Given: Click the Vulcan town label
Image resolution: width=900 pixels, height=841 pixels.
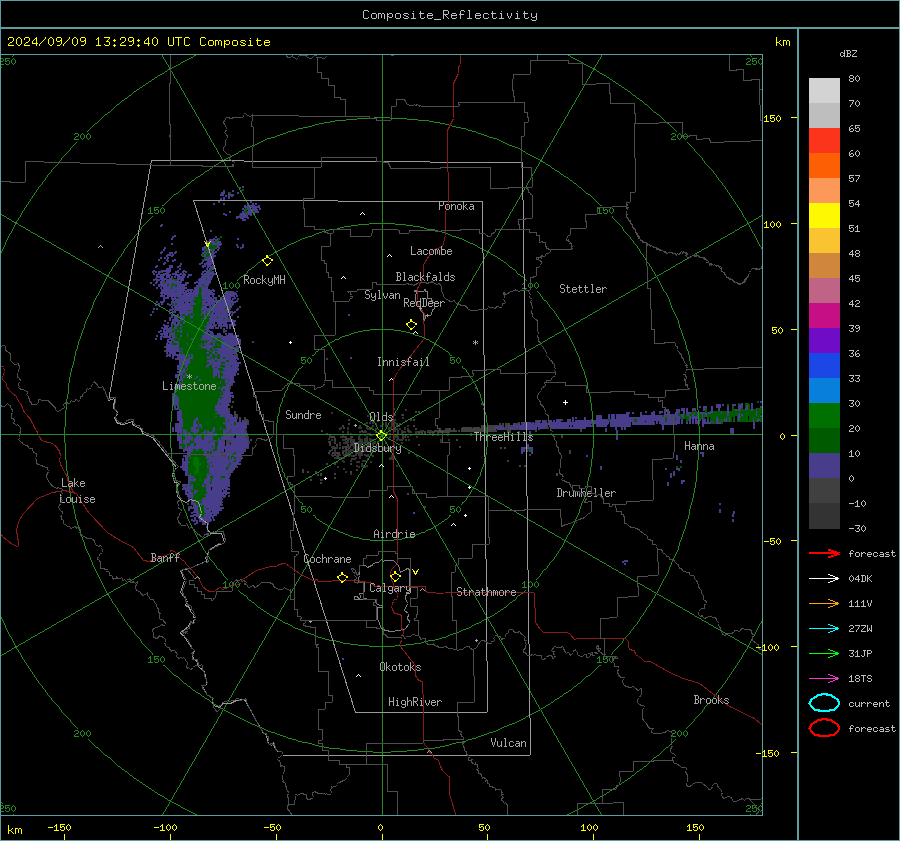Looking at the screenshot, I should (x=508, y=743).
